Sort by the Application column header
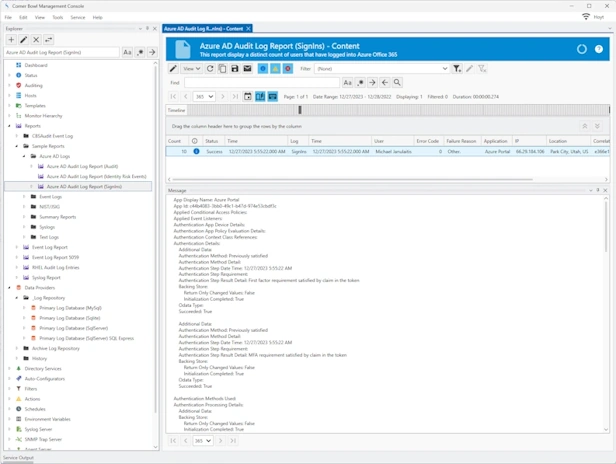 click(x=497, y=141)
